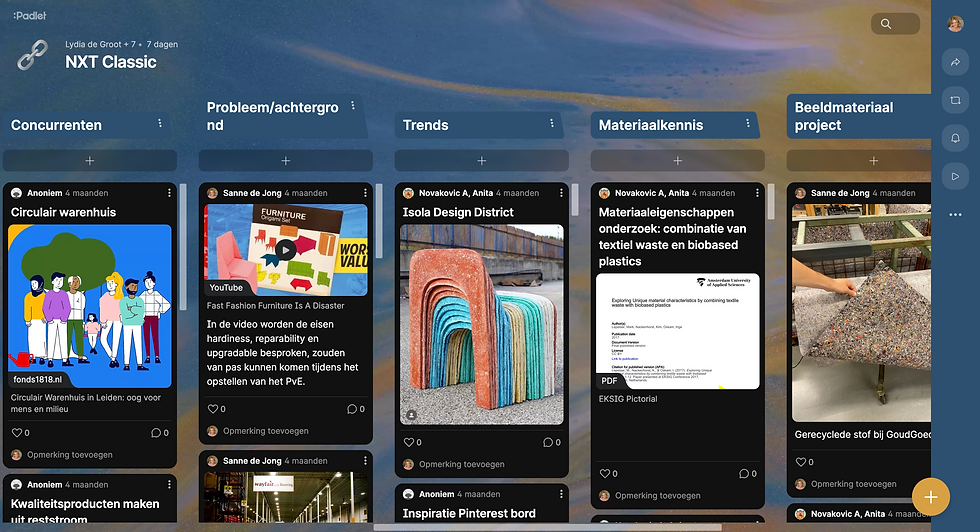The width and height of the screenshot is (980, 532).
Task: Open the Circulair warenhuis illustration thumbnail
Action: (90, 306)
